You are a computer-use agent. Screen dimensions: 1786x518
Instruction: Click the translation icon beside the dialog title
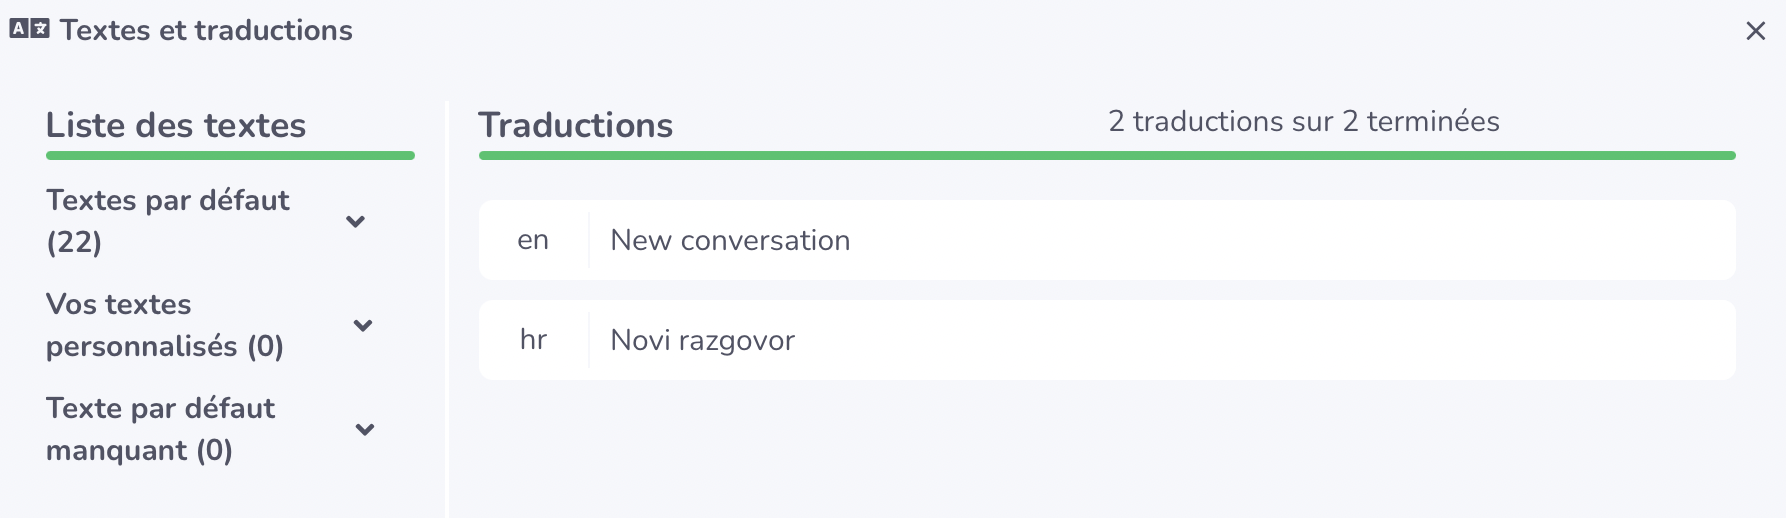[29, 29]
